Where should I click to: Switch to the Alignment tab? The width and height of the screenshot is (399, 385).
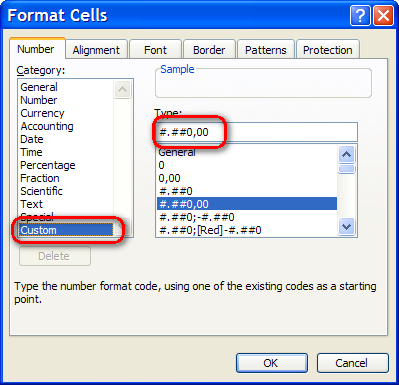(96, 50)
